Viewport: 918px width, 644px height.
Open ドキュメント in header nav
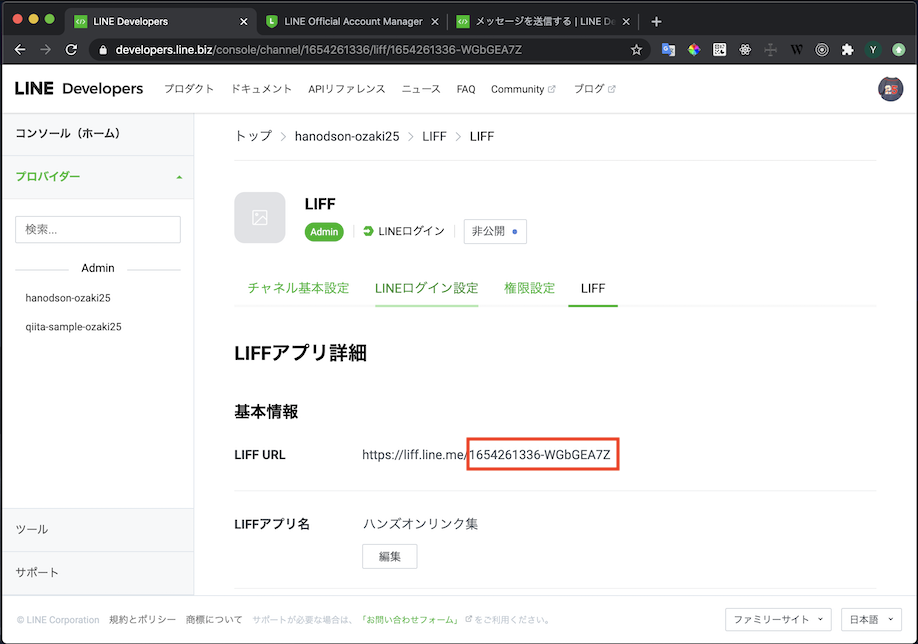(x=261, y=89)
